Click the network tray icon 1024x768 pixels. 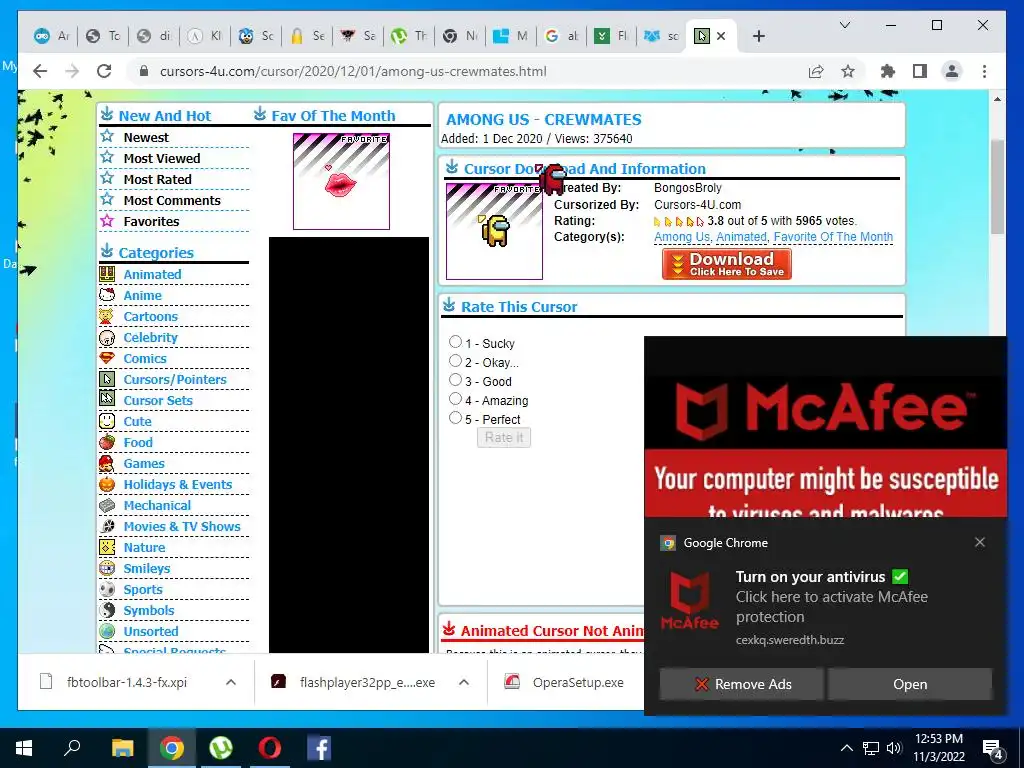click(x=871, y=748)
